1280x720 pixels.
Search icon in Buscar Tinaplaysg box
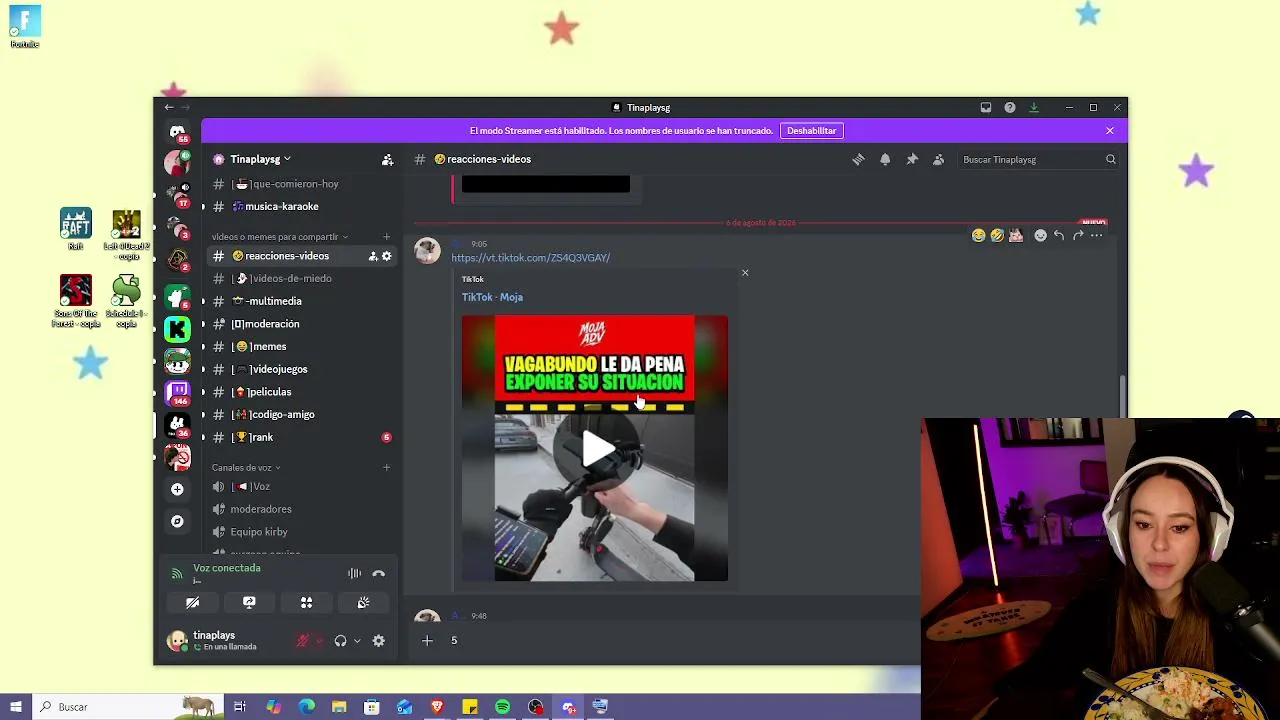coord(1110,159)
